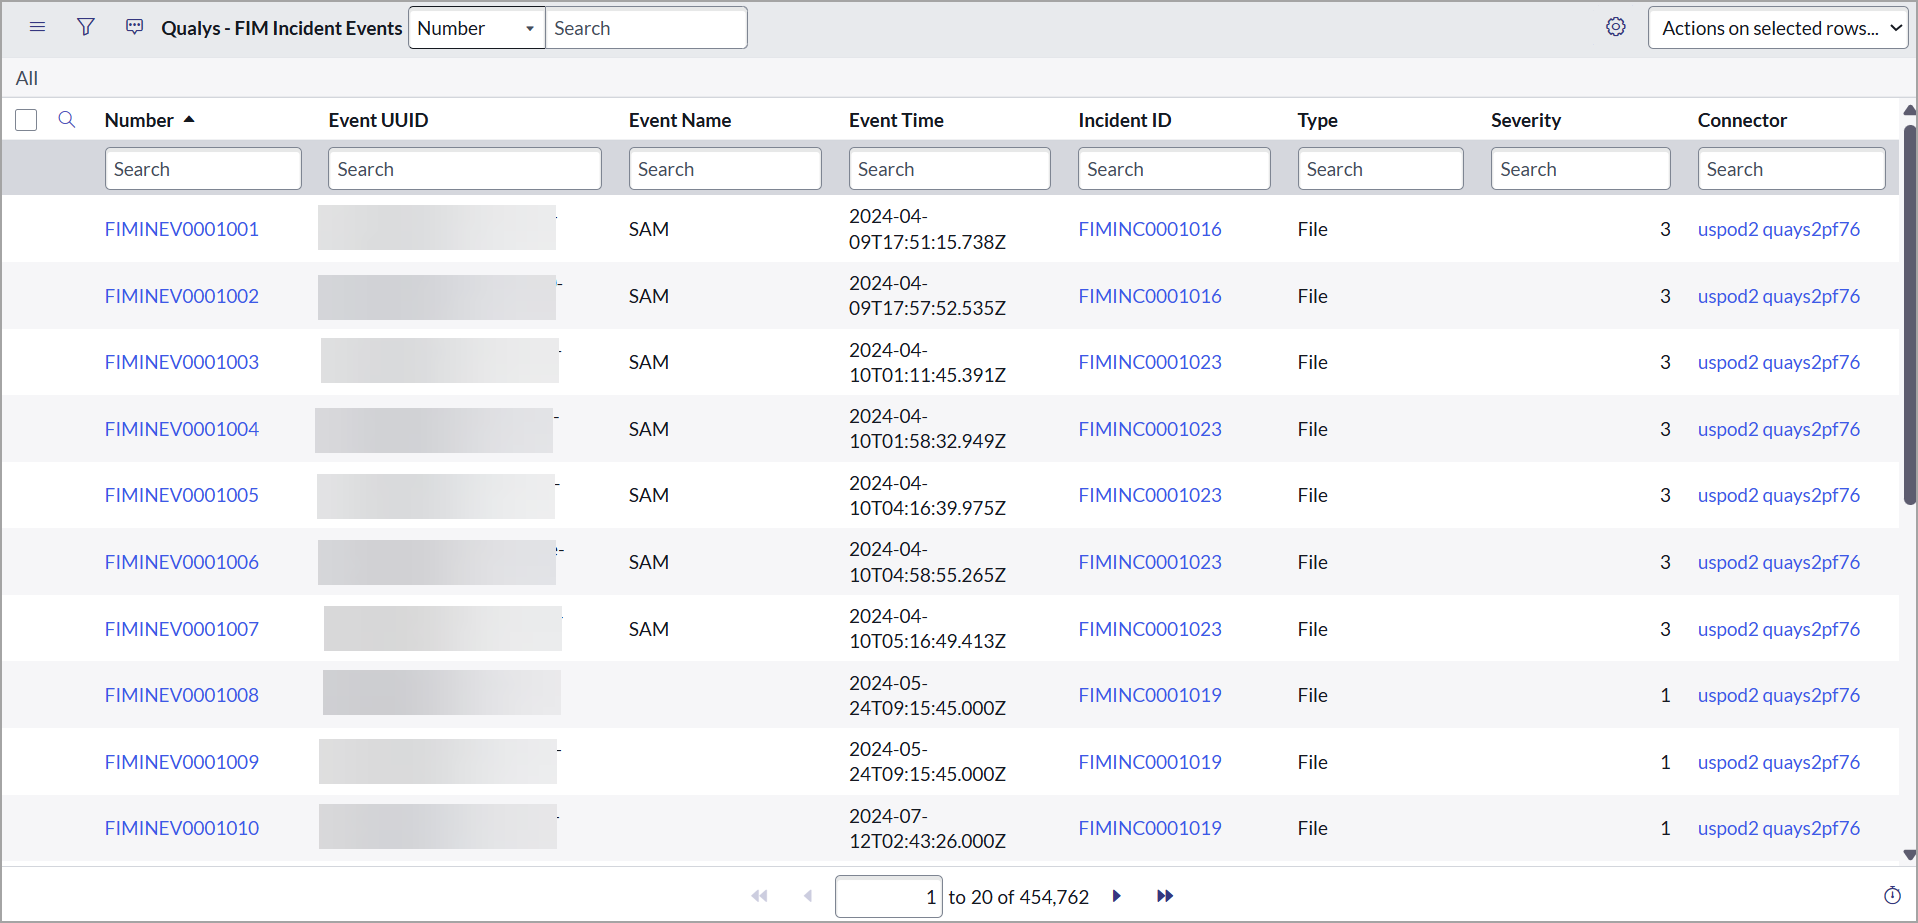Click the page number input field
The height and width of the screenshot is (923, 1918).
click(887, 896)
